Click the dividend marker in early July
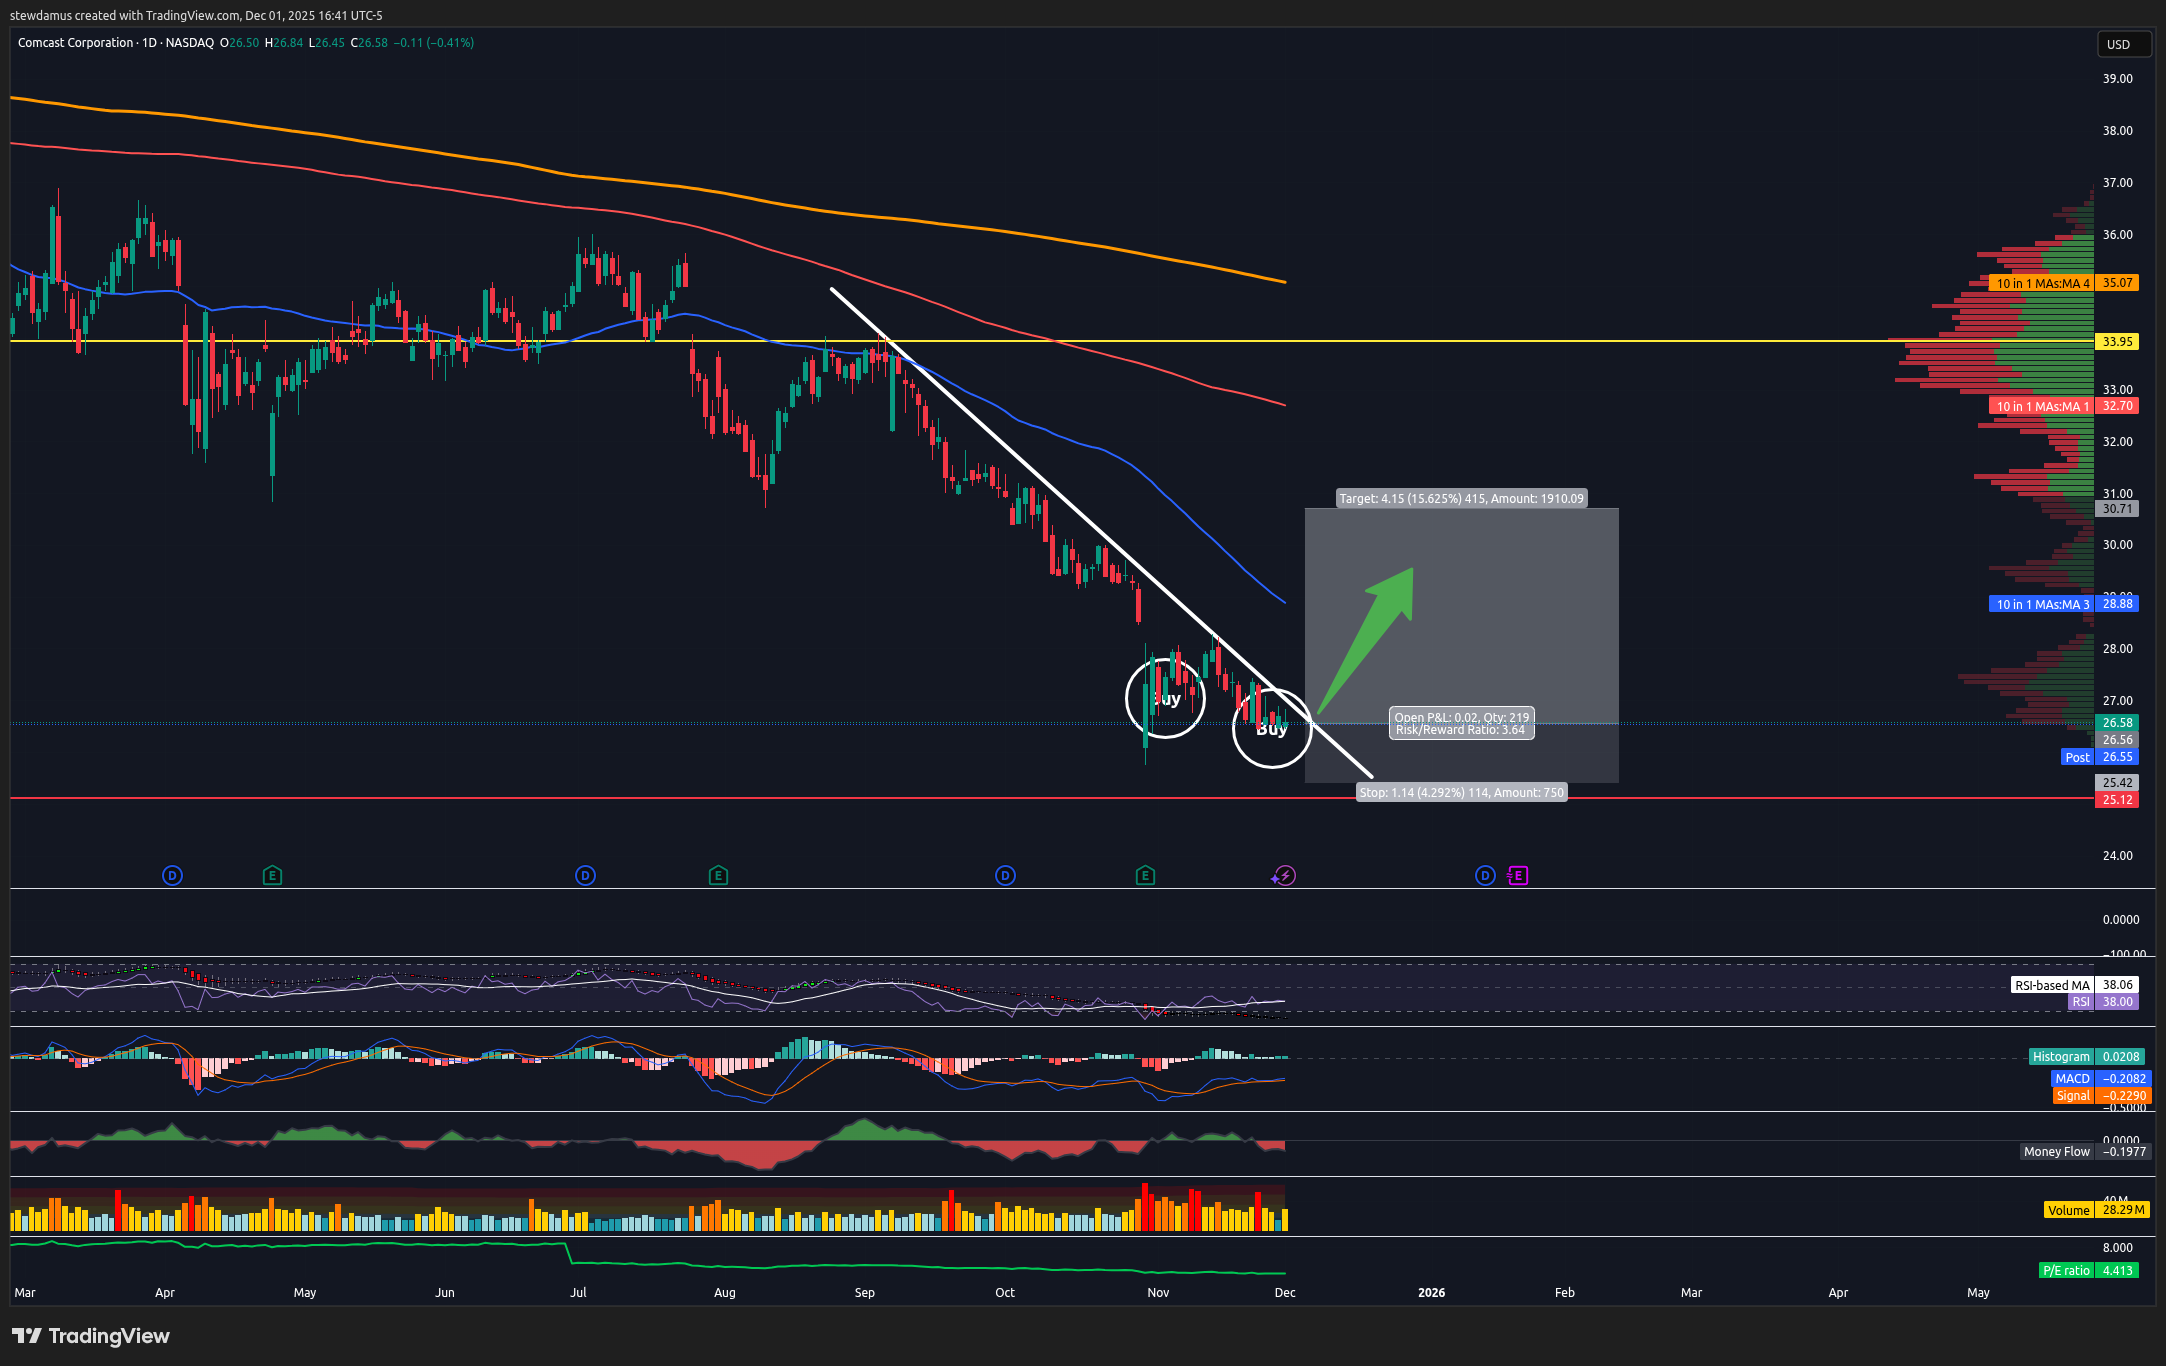The width and height of the screenshot is (2166, 1366). [585, 876]
